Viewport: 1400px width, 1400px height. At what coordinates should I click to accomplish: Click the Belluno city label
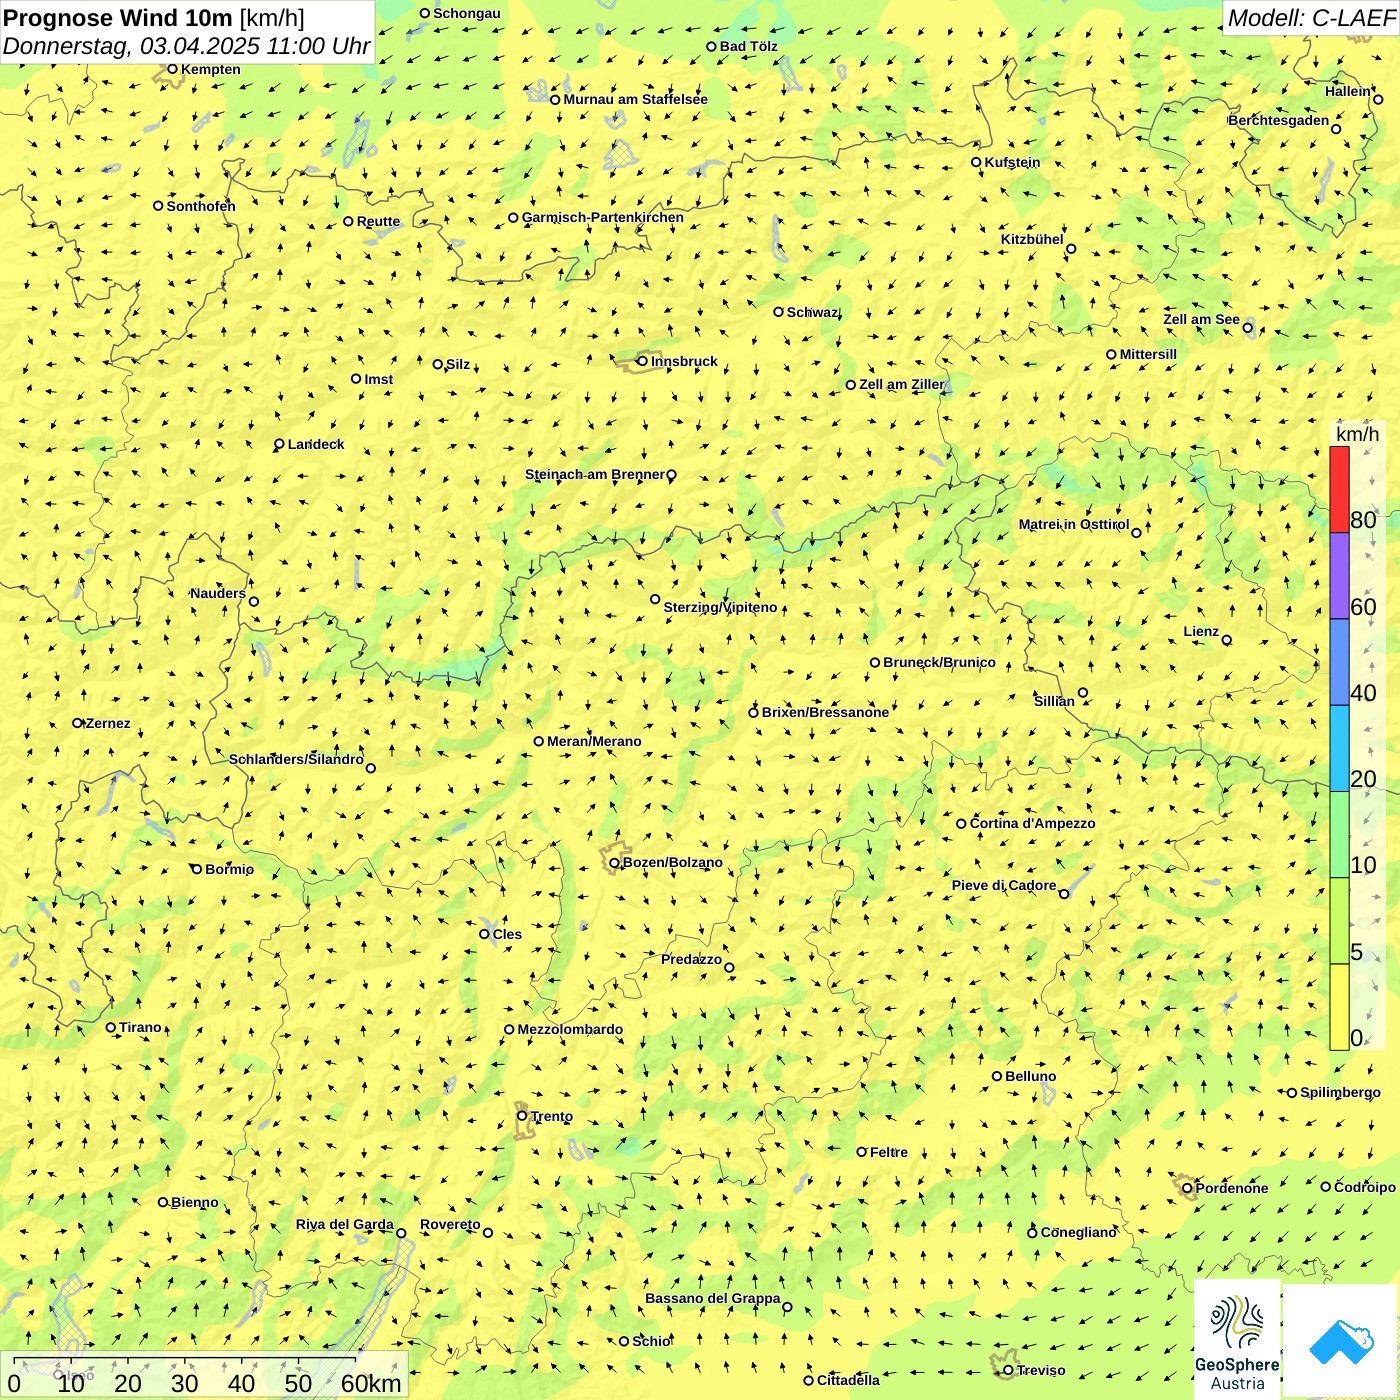[x=1030, y=1076]
